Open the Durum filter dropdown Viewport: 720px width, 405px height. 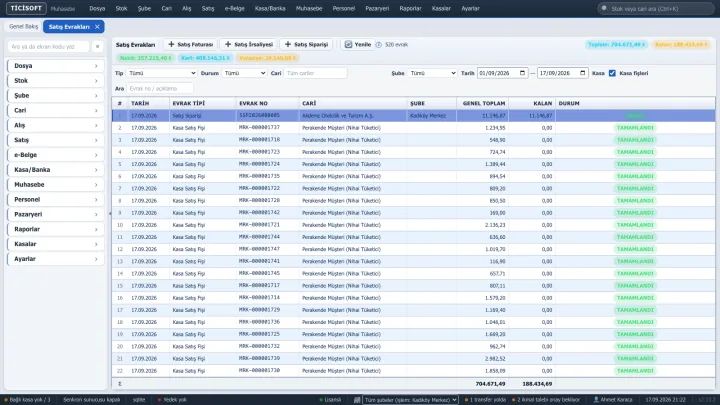tap(244, 73)
